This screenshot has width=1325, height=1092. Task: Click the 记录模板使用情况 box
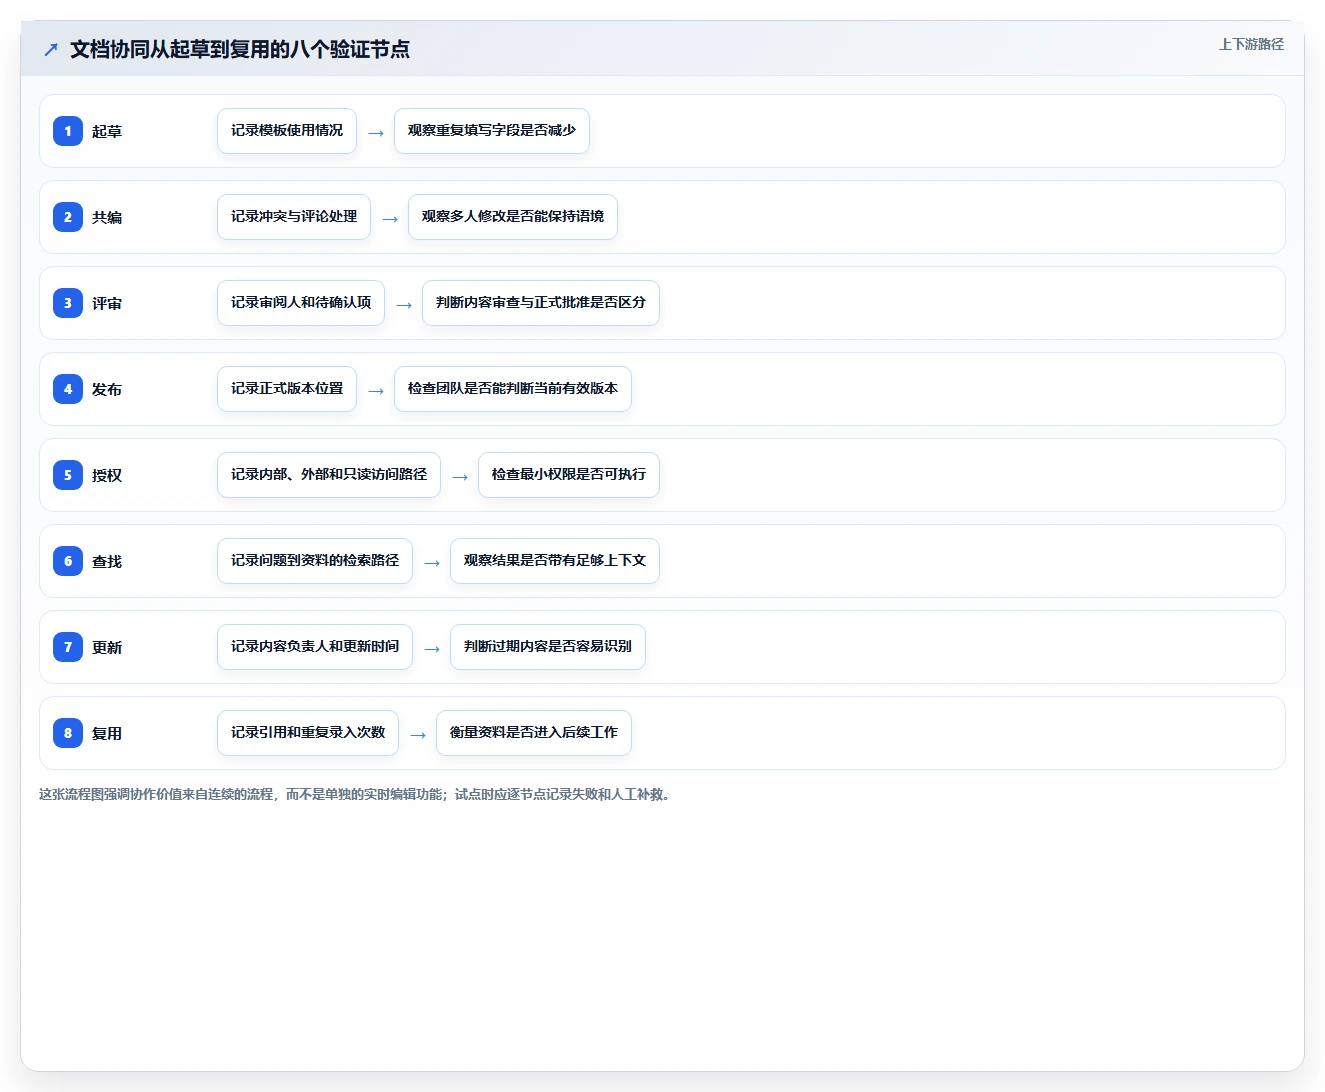[287, 131]
